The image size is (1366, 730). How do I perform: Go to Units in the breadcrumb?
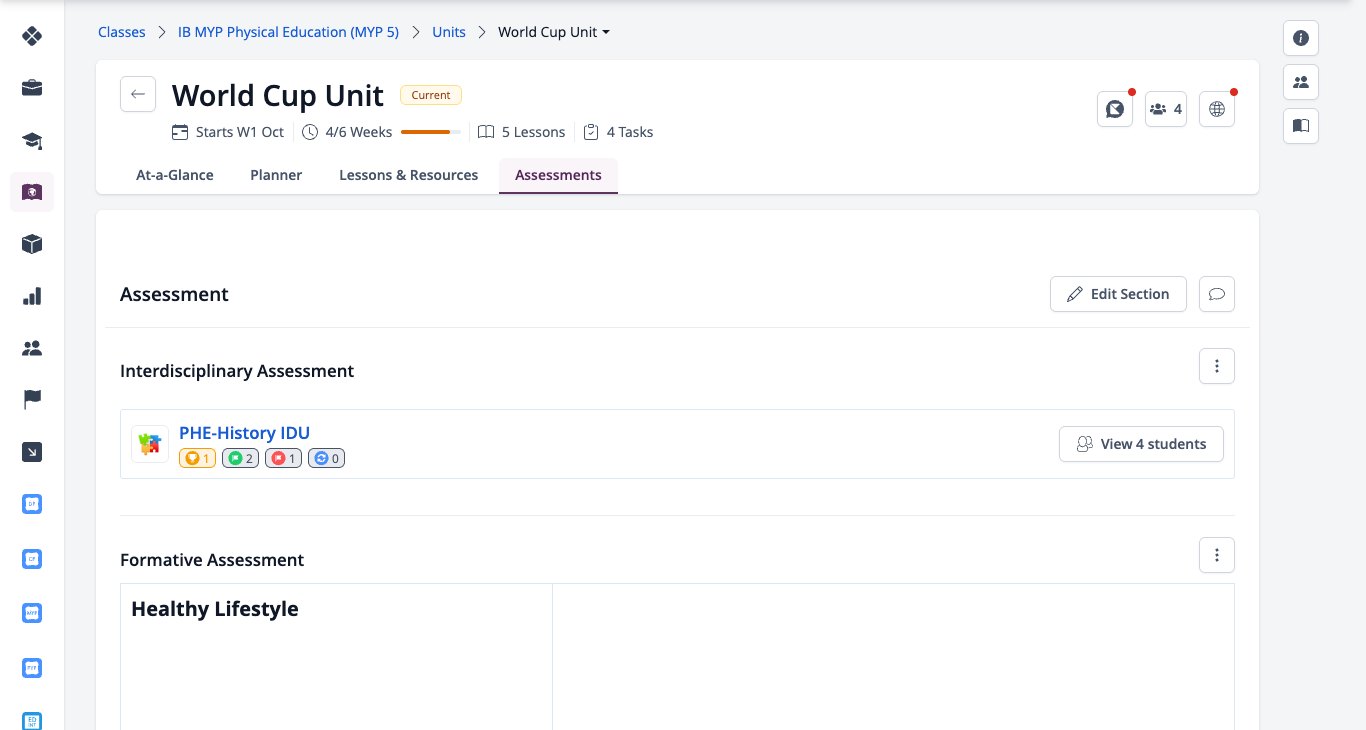pos(449,32)
